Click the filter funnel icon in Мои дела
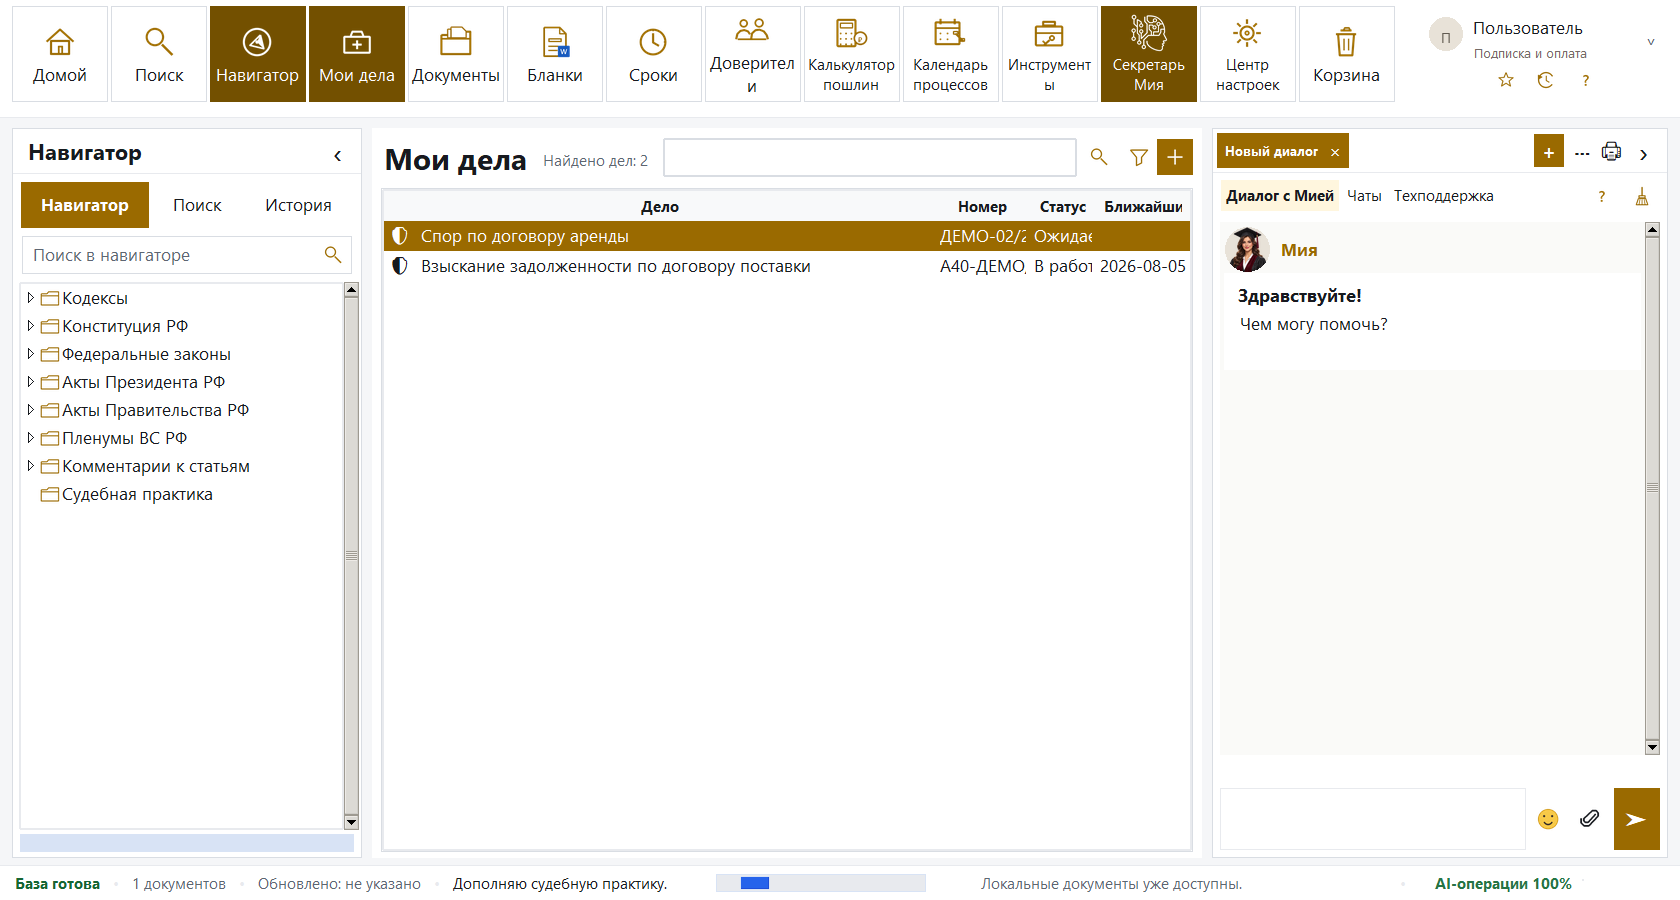The image size is (1680, 900). coord(1138,157)
